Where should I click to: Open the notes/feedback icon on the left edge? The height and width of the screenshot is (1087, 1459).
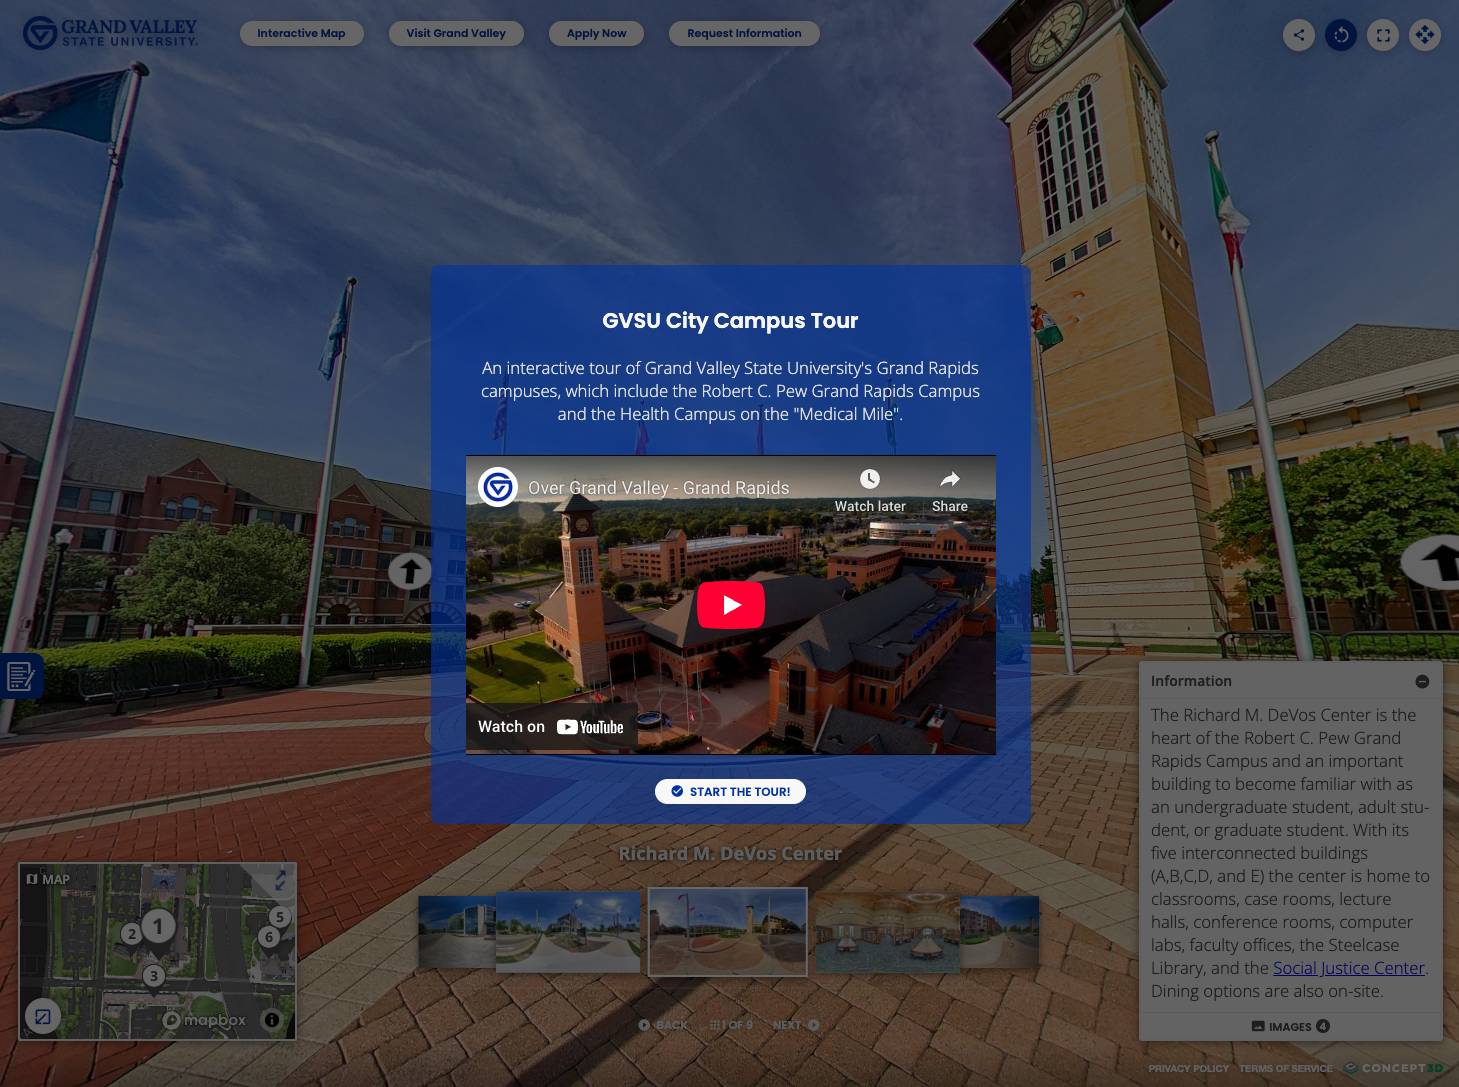20,676
